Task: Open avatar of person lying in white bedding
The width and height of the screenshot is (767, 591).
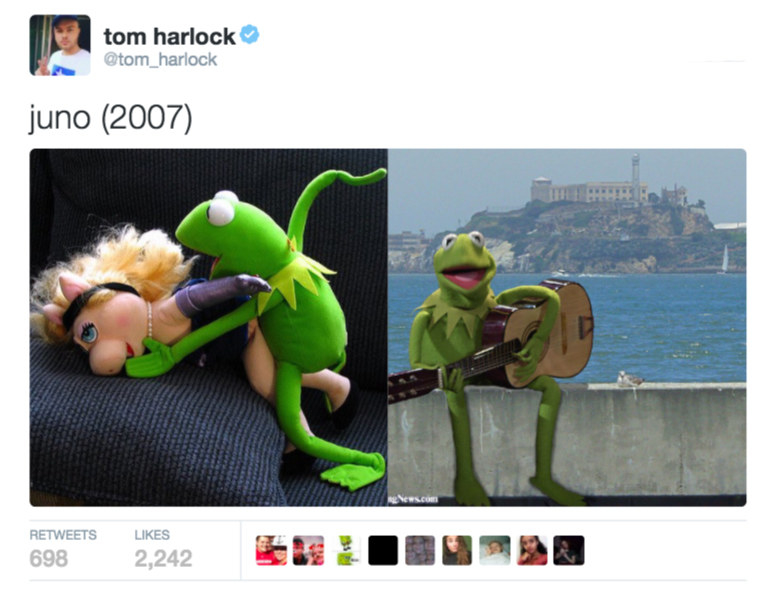Action: [495, 550]
